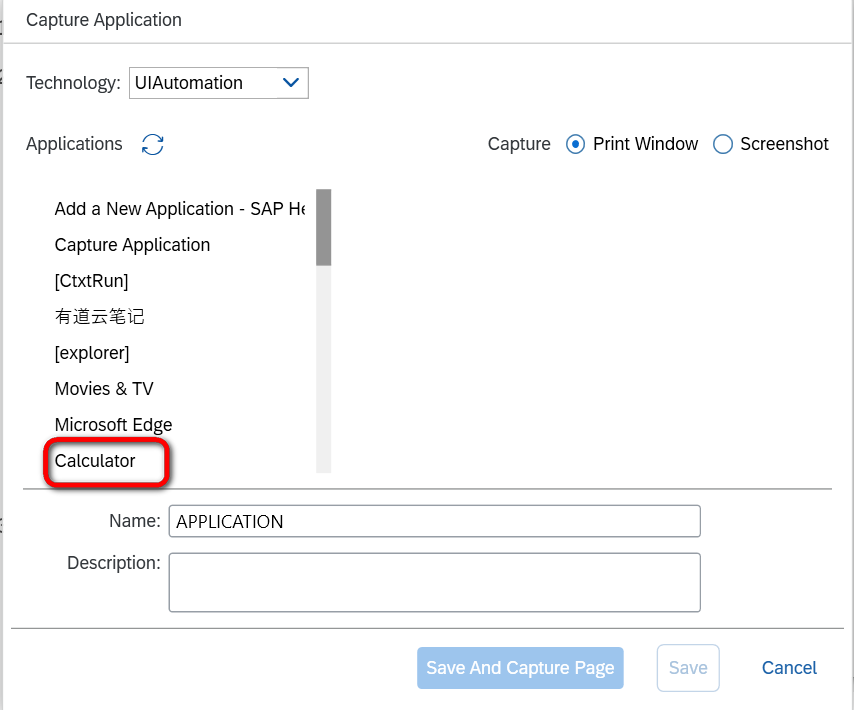The height and width of the screenshot is (710, 854).
Task: Choose Calculator from applications list
Action: point(96,461)
